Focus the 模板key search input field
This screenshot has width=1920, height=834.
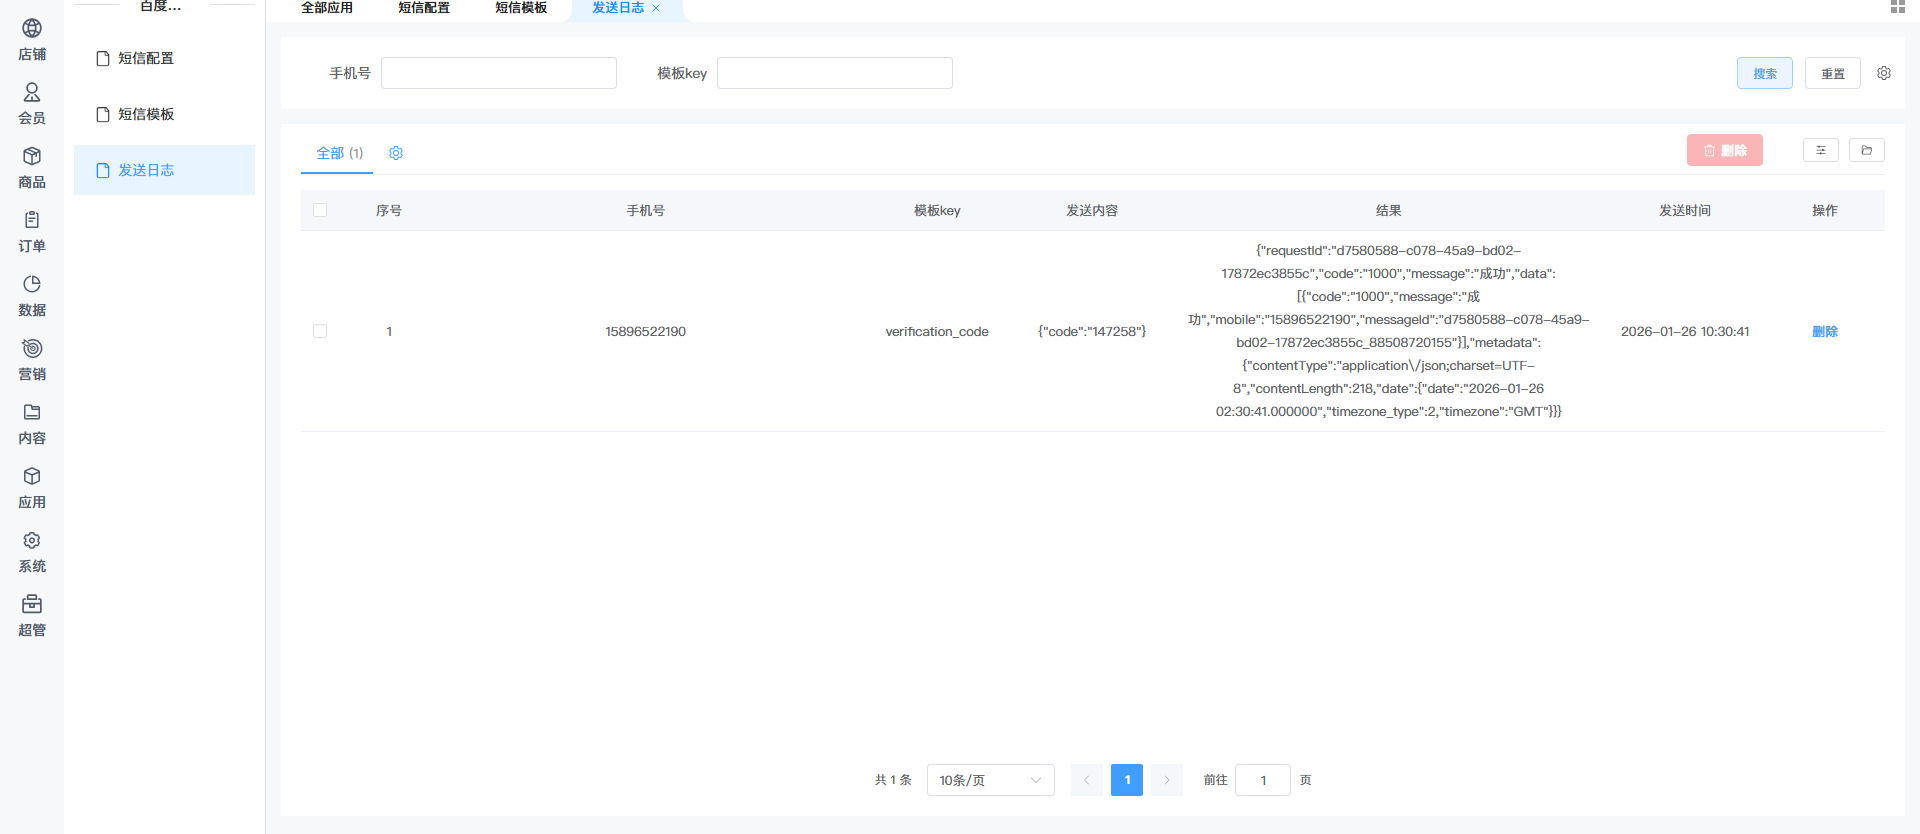pos(835,73)
